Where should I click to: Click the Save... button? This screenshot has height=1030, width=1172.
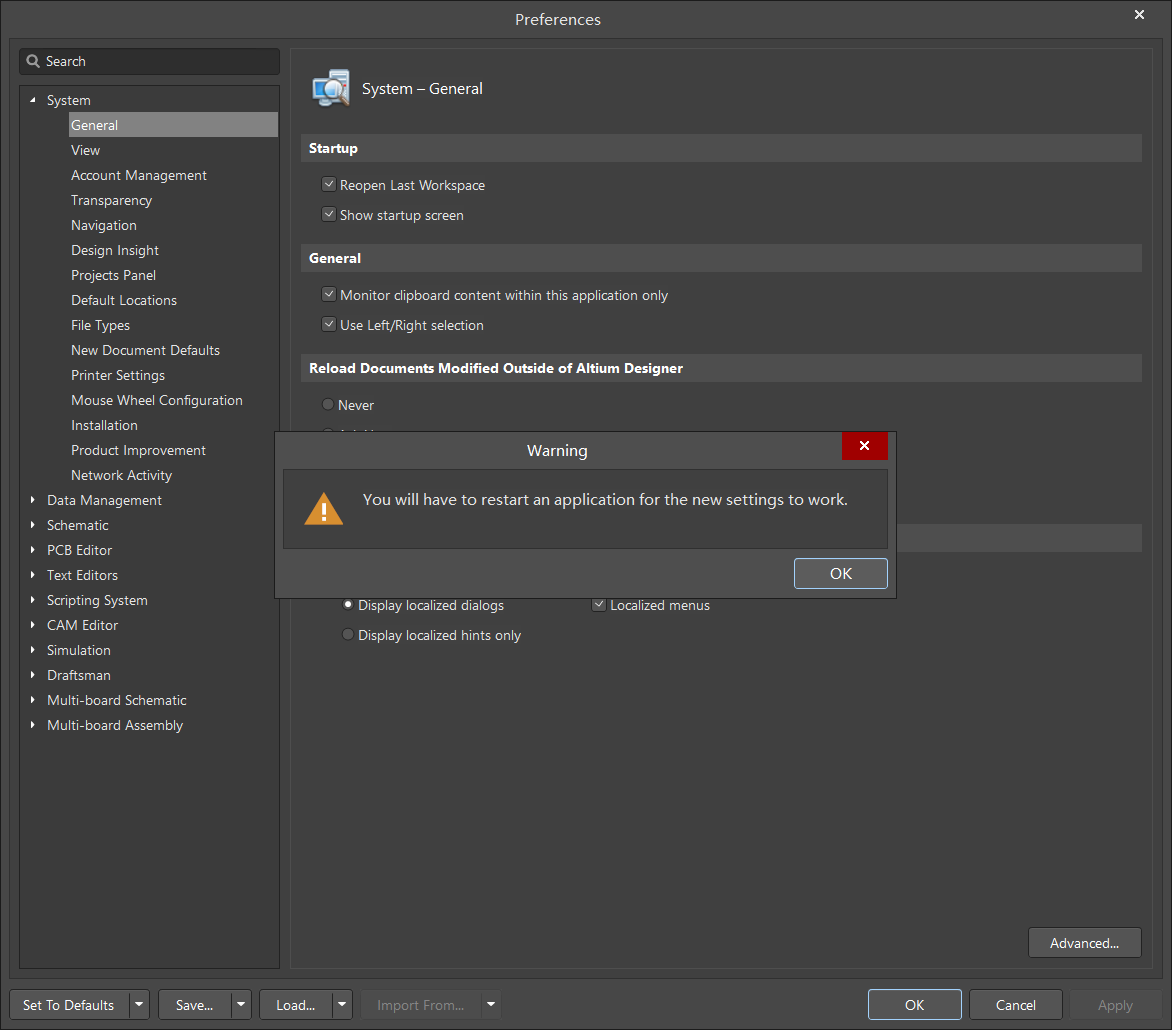pos(194,1005)
